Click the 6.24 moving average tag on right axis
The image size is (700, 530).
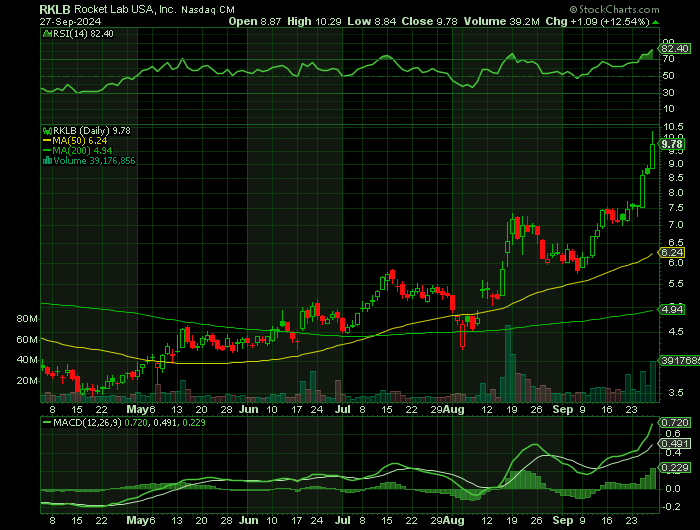[672, 252]
